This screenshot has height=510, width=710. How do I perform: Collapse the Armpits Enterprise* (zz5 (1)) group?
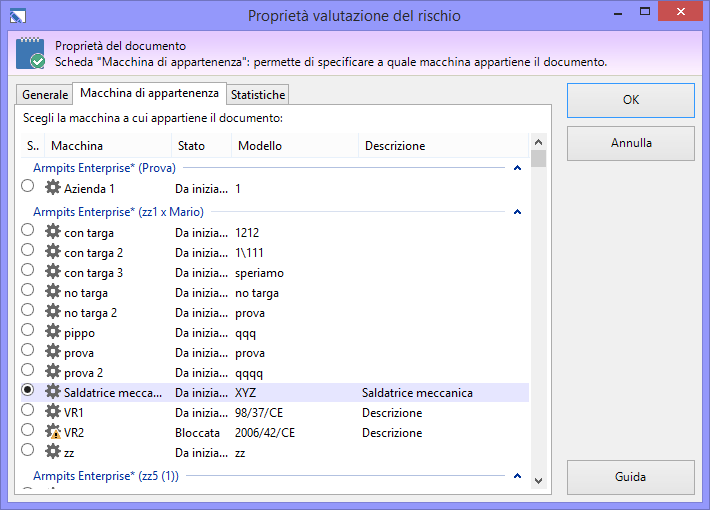[517, 476]
